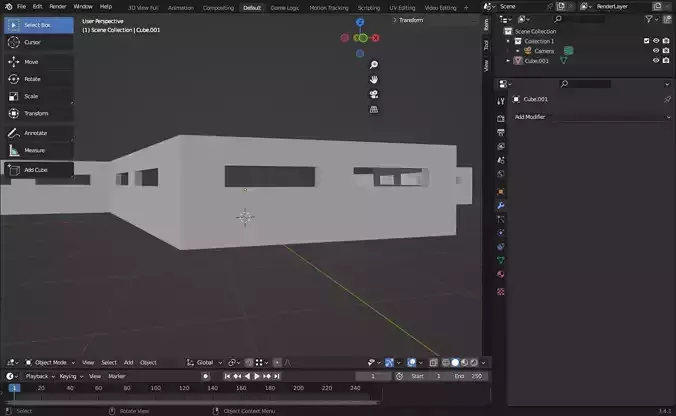
Task: Disable Collection 1 in renders
Action: 666,41
